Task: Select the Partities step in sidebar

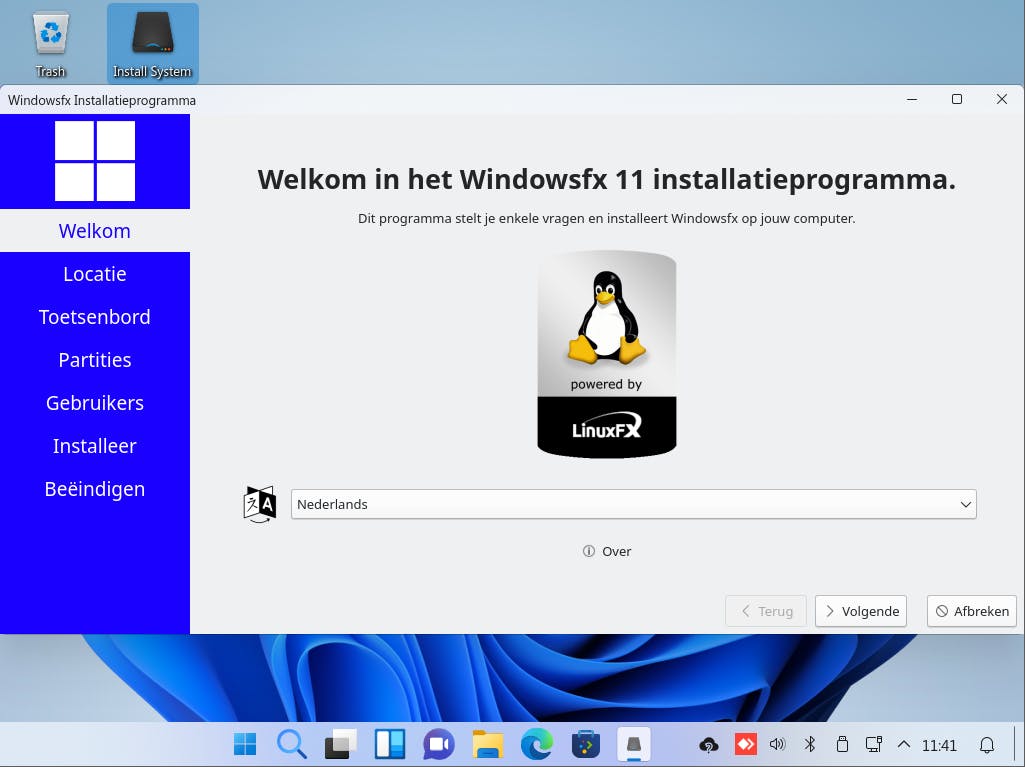Action: click(95, 360)
